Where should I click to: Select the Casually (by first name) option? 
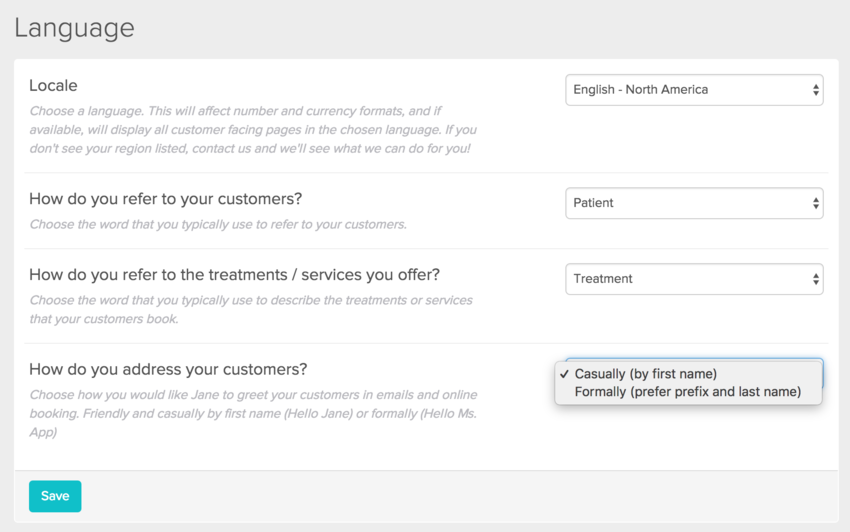coord(646,374)
